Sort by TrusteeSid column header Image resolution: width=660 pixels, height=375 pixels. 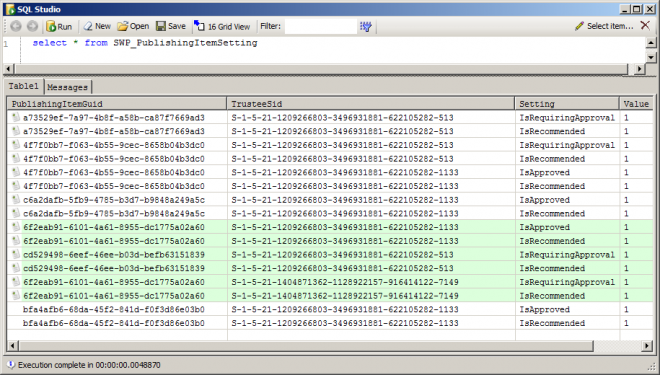click(x=370, y=104)
